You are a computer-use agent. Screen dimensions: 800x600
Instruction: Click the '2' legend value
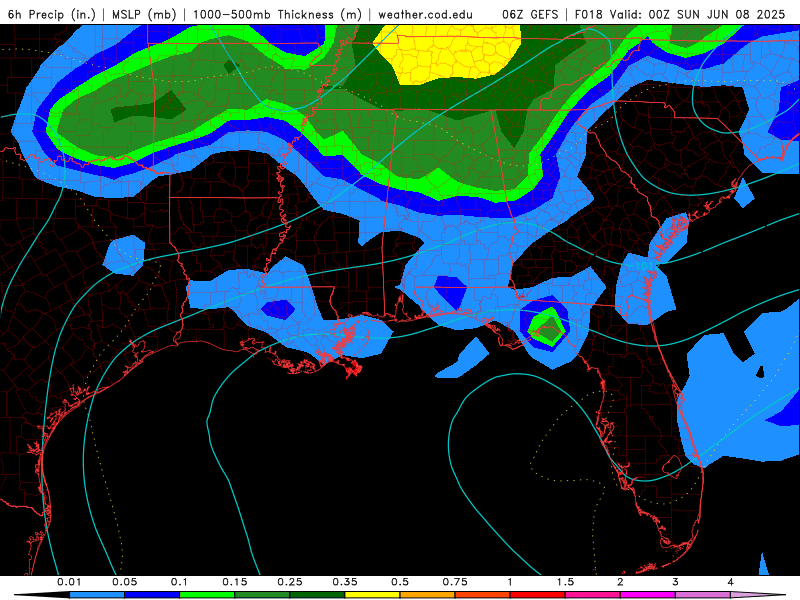point(620,582)
